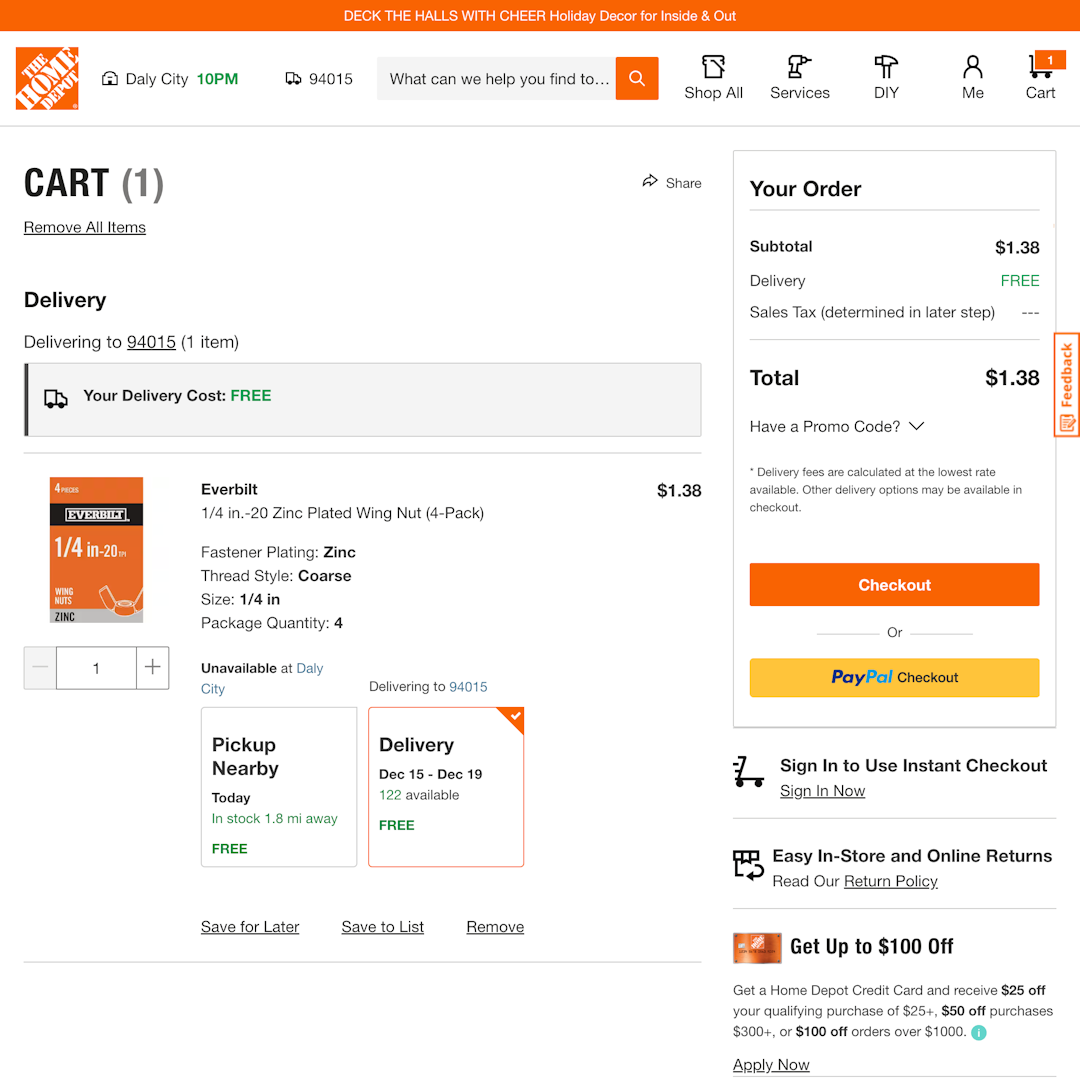
Task: Open the Shop All menu
Action: click(713, 78)
